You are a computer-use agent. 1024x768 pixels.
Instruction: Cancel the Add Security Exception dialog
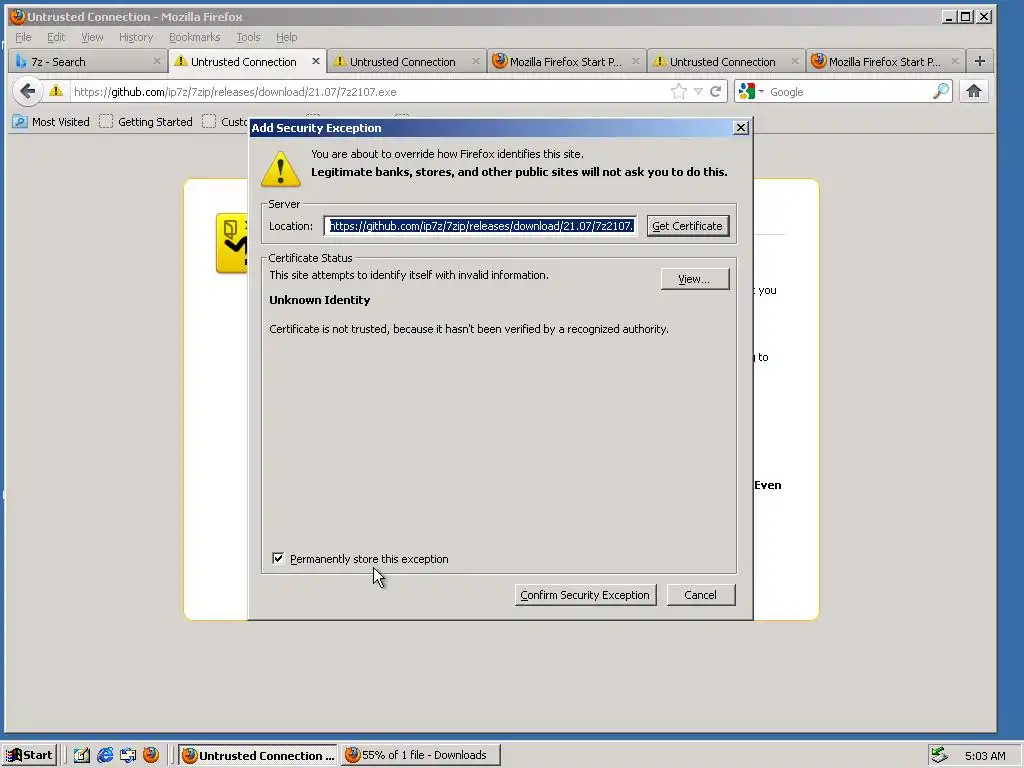coord(701,595)
